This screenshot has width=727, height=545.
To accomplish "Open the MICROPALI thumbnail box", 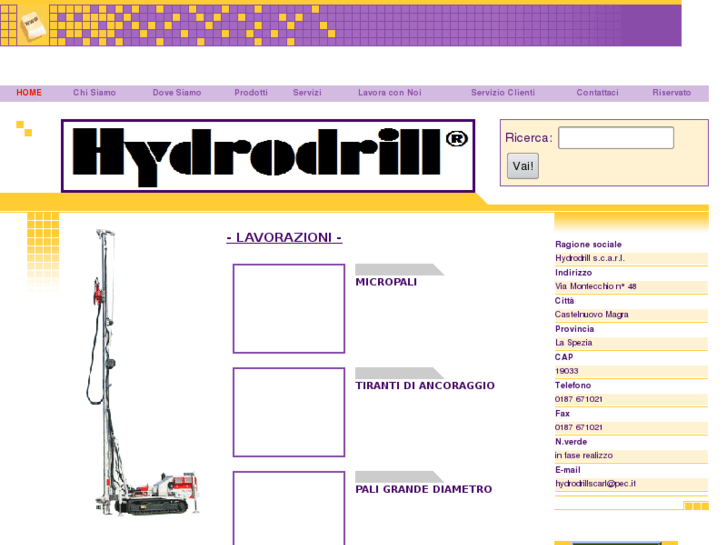I will coord(289,308).
